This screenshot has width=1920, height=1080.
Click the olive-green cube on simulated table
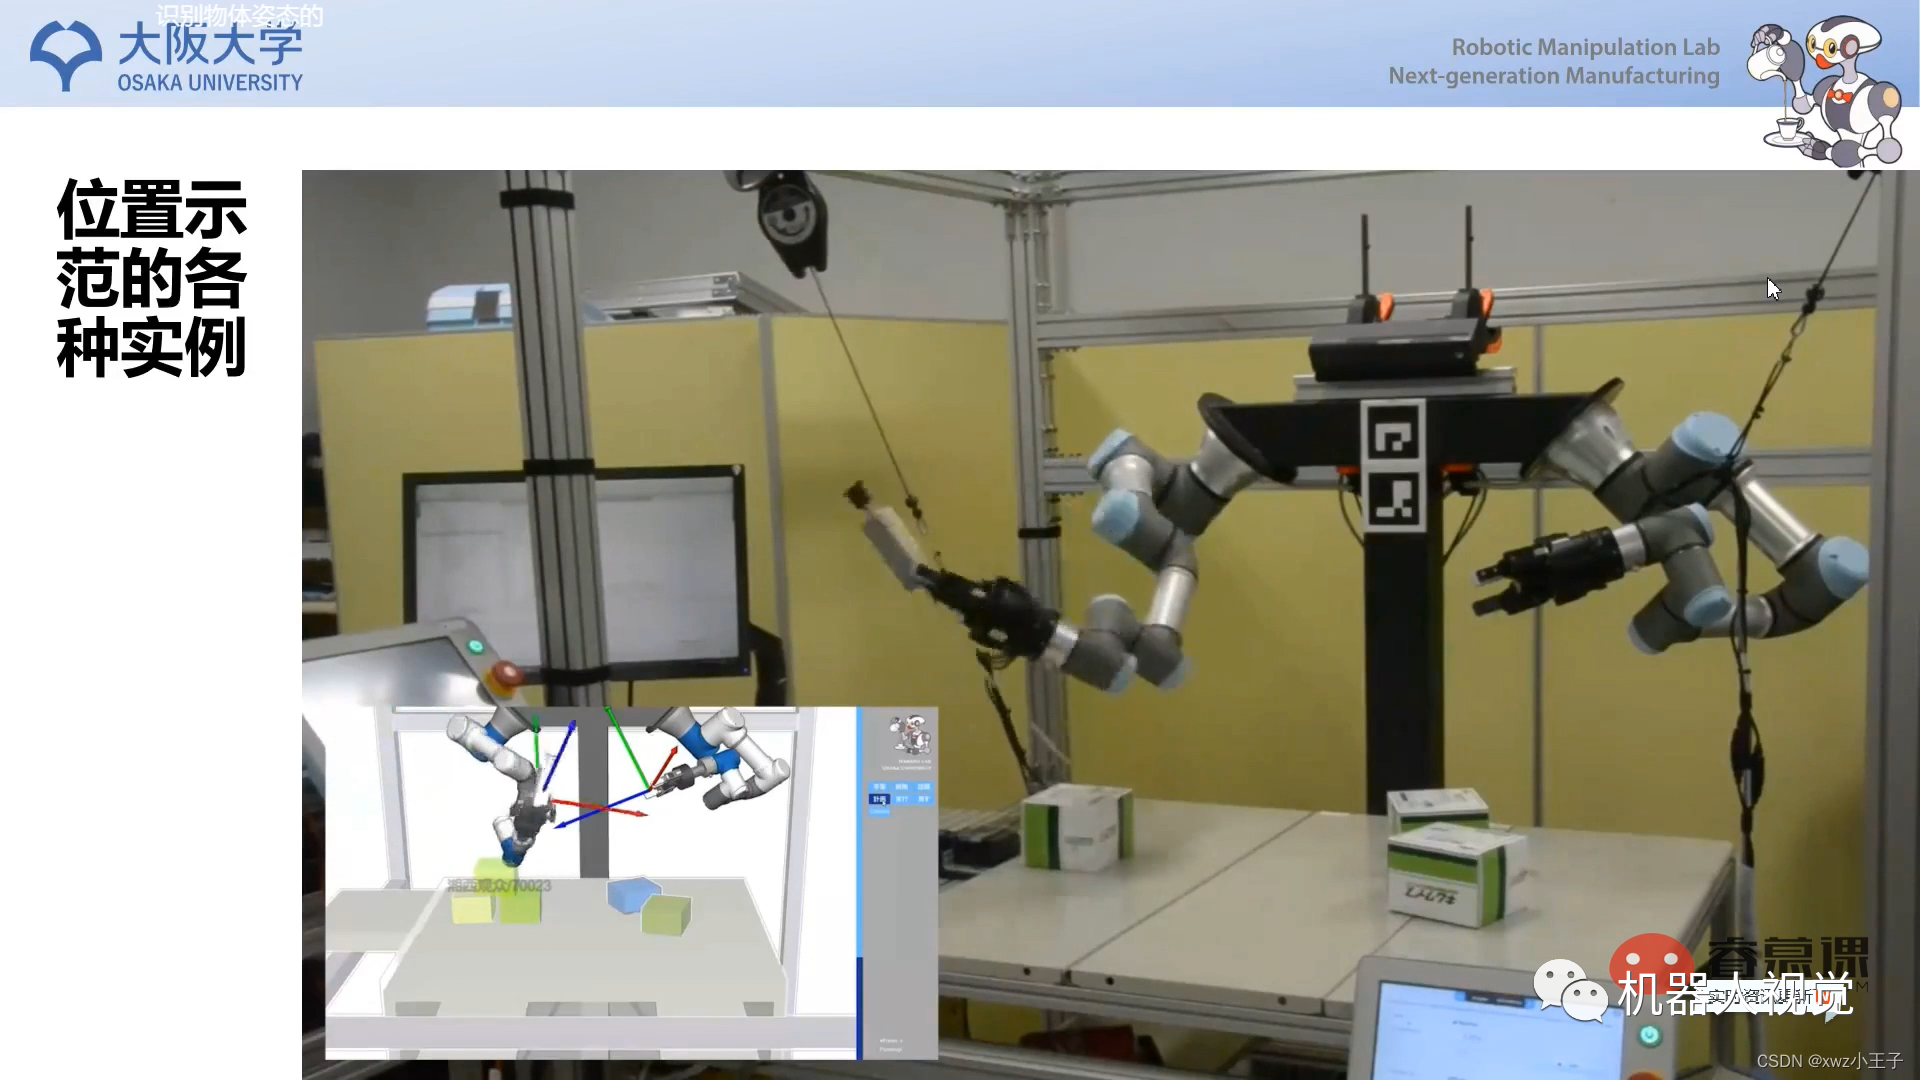[665, 915]
